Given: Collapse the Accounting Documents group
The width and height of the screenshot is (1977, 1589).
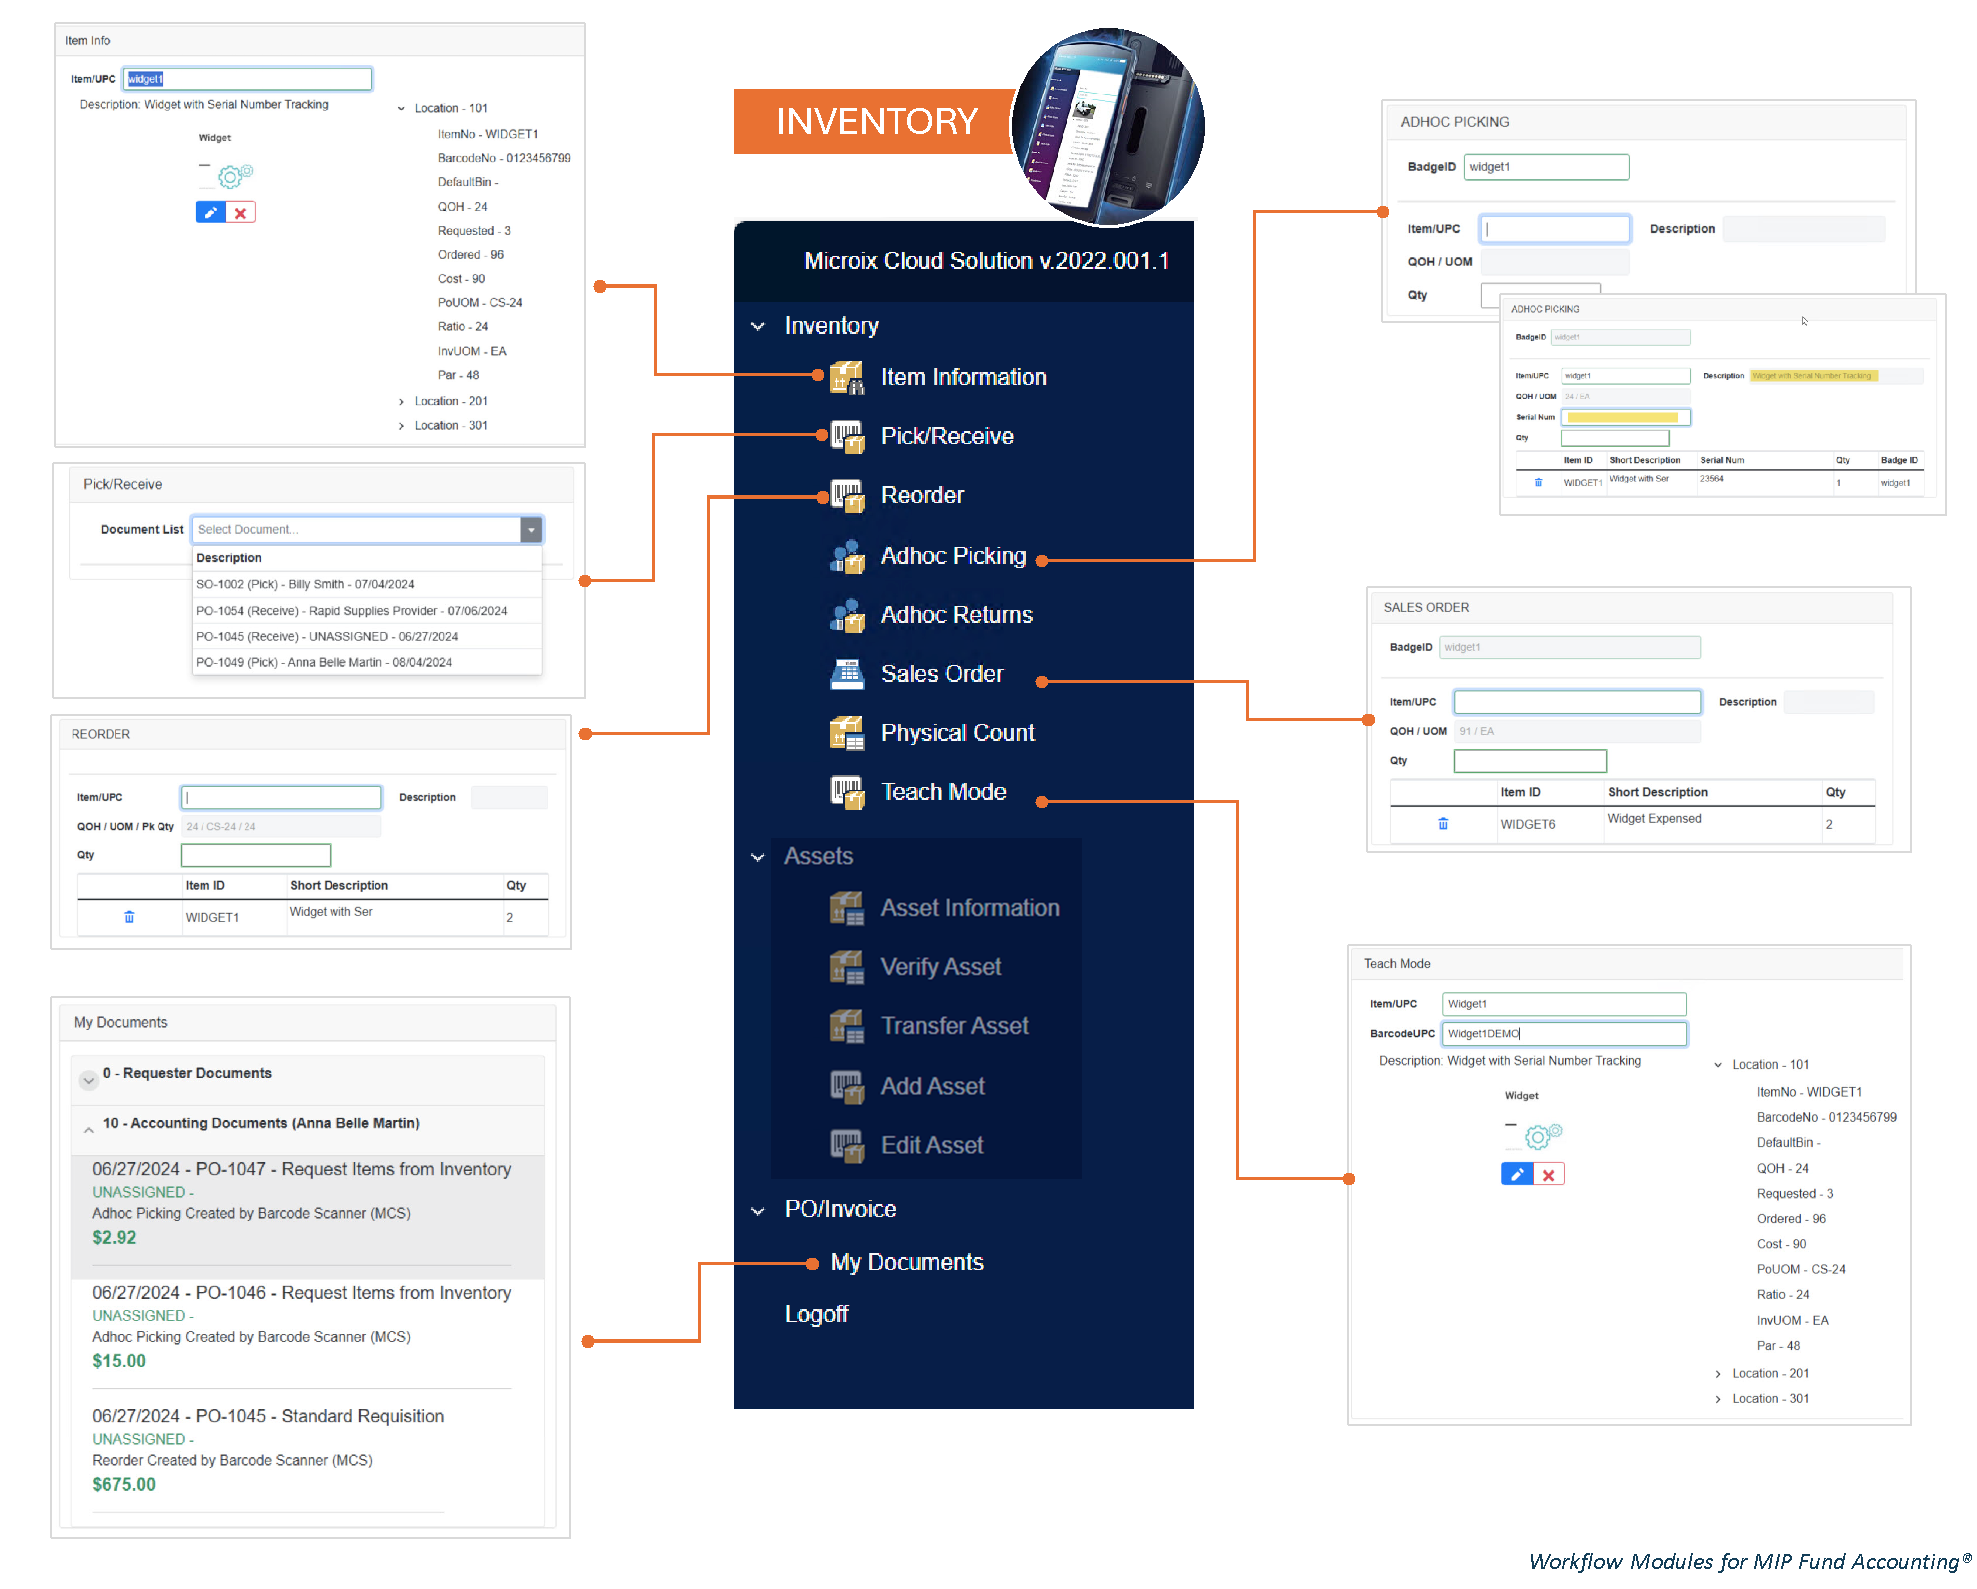Looking at the screenshot, I should click(89, 1129).
